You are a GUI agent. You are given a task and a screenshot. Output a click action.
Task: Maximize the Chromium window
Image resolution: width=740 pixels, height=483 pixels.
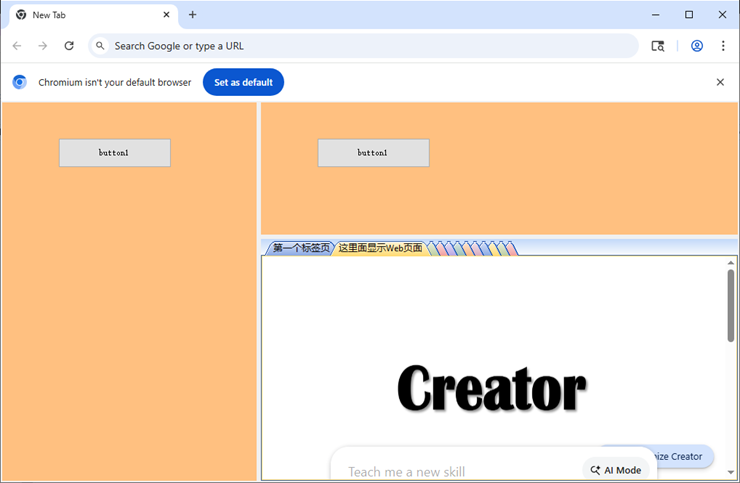point(689,15)
